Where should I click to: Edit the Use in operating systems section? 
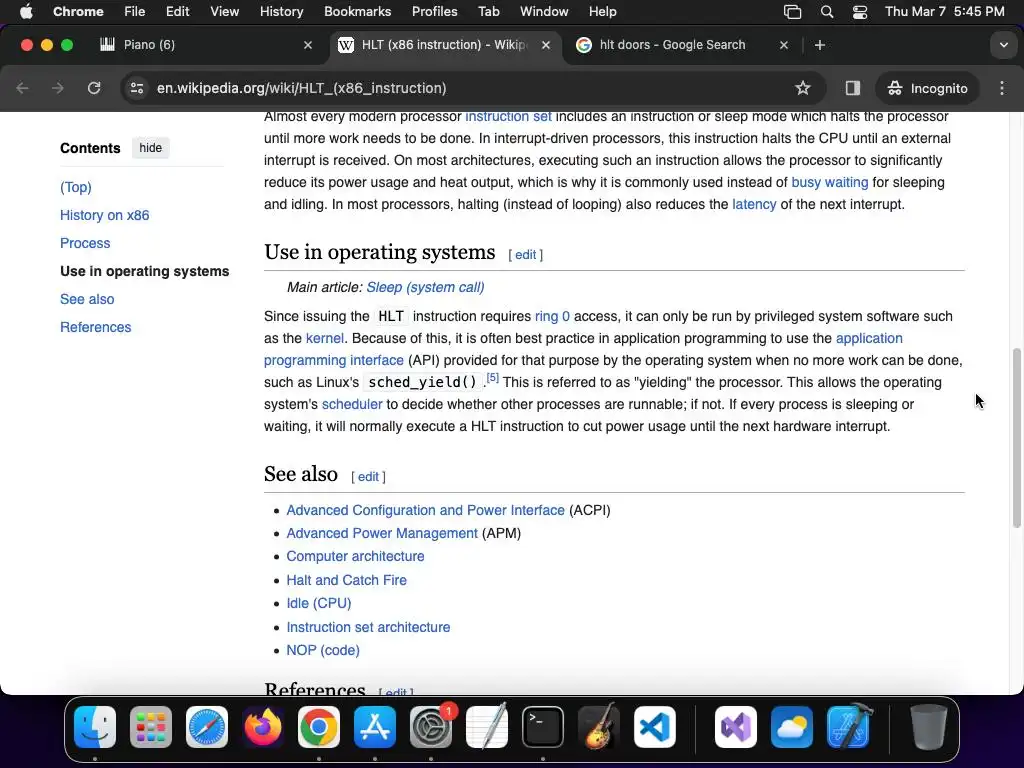click(526, 255)
